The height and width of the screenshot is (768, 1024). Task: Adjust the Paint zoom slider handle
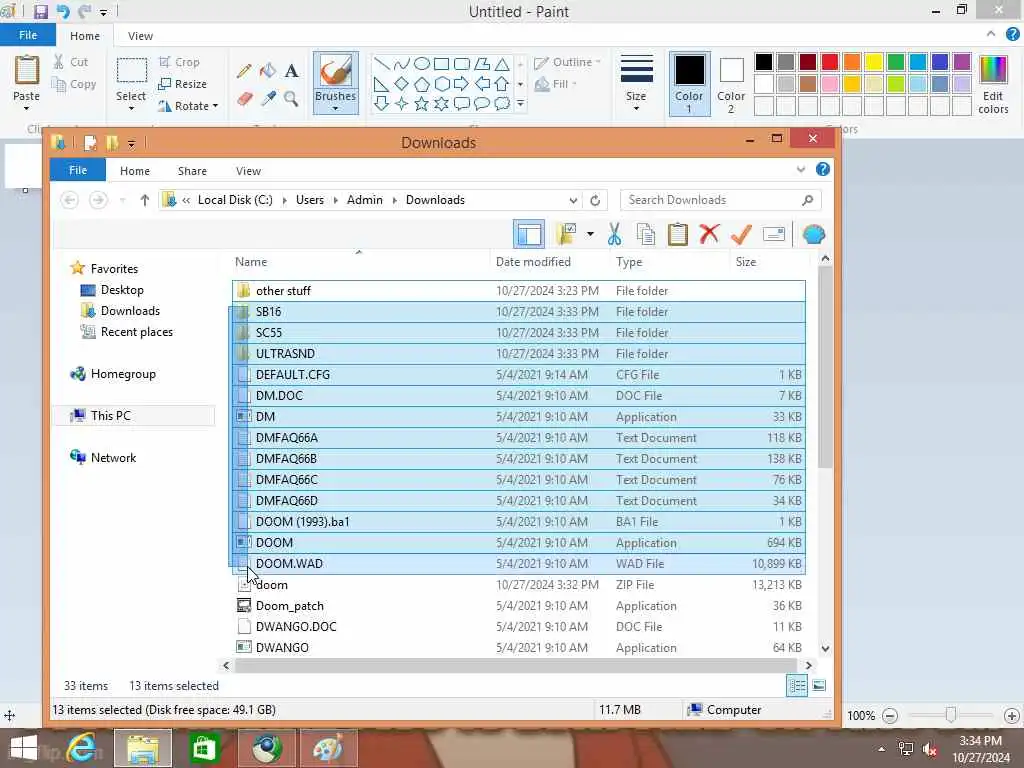click(951, 715)
